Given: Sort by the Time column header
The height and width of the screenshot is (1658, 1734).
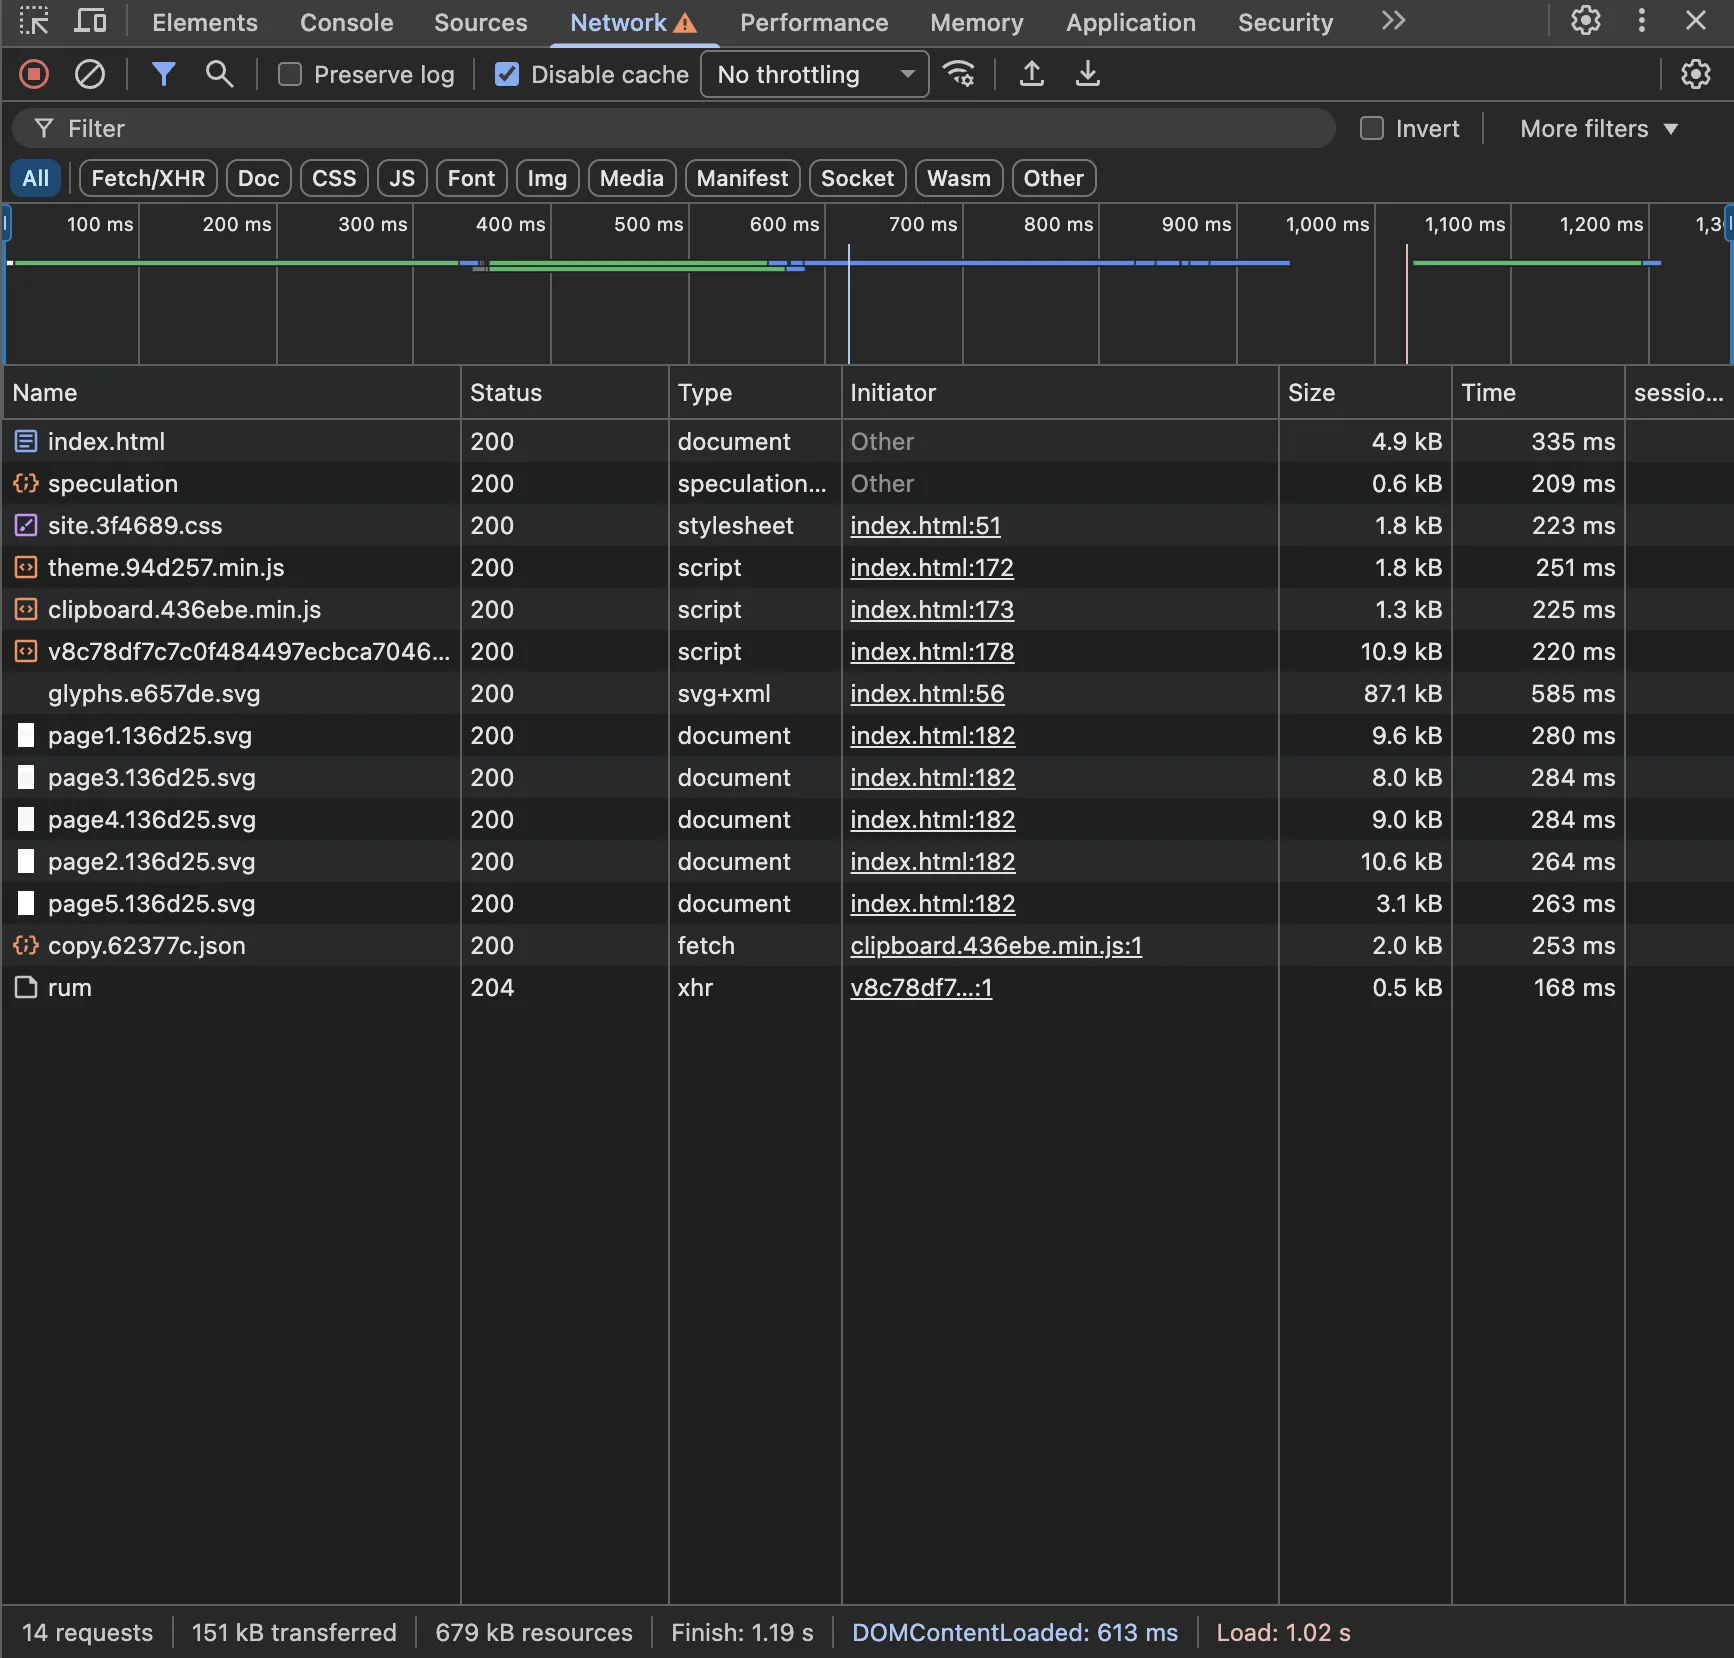Looking at the screenshot, I should (x=1538, y=392).
